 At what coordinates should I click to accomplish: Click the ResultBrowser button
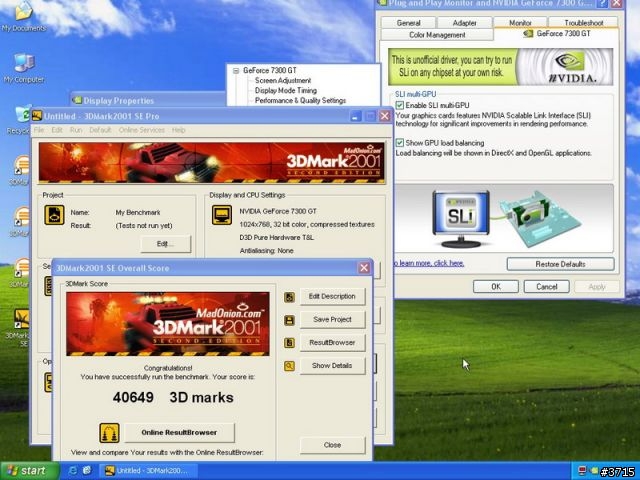point(332,342)
